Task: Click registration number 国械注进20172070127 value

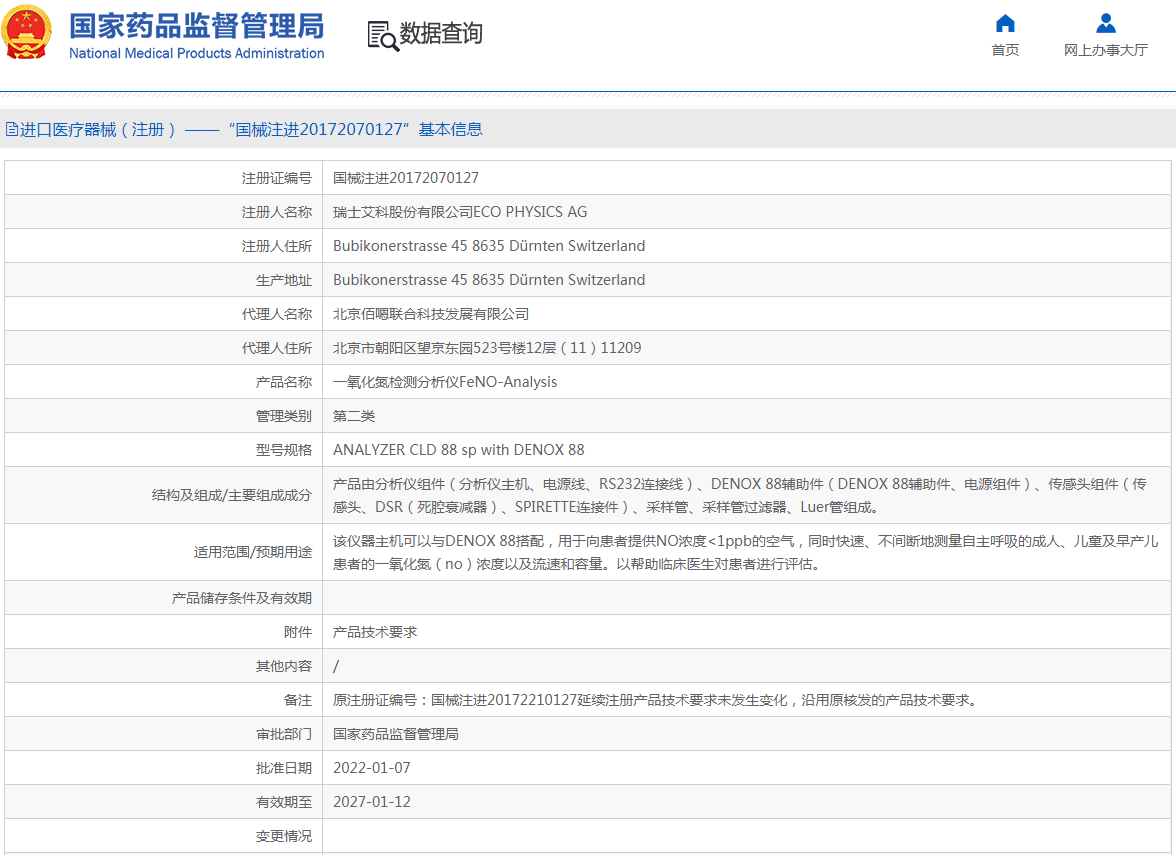Action: coord(406,178)
